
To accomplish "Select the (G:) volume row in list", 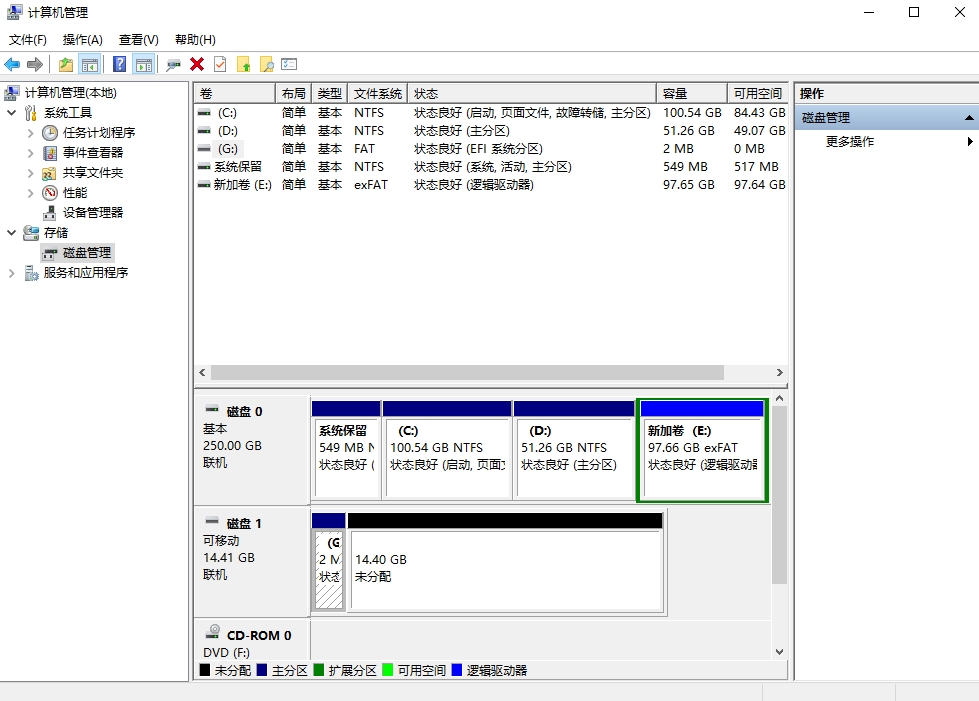I will coord(491,149).
